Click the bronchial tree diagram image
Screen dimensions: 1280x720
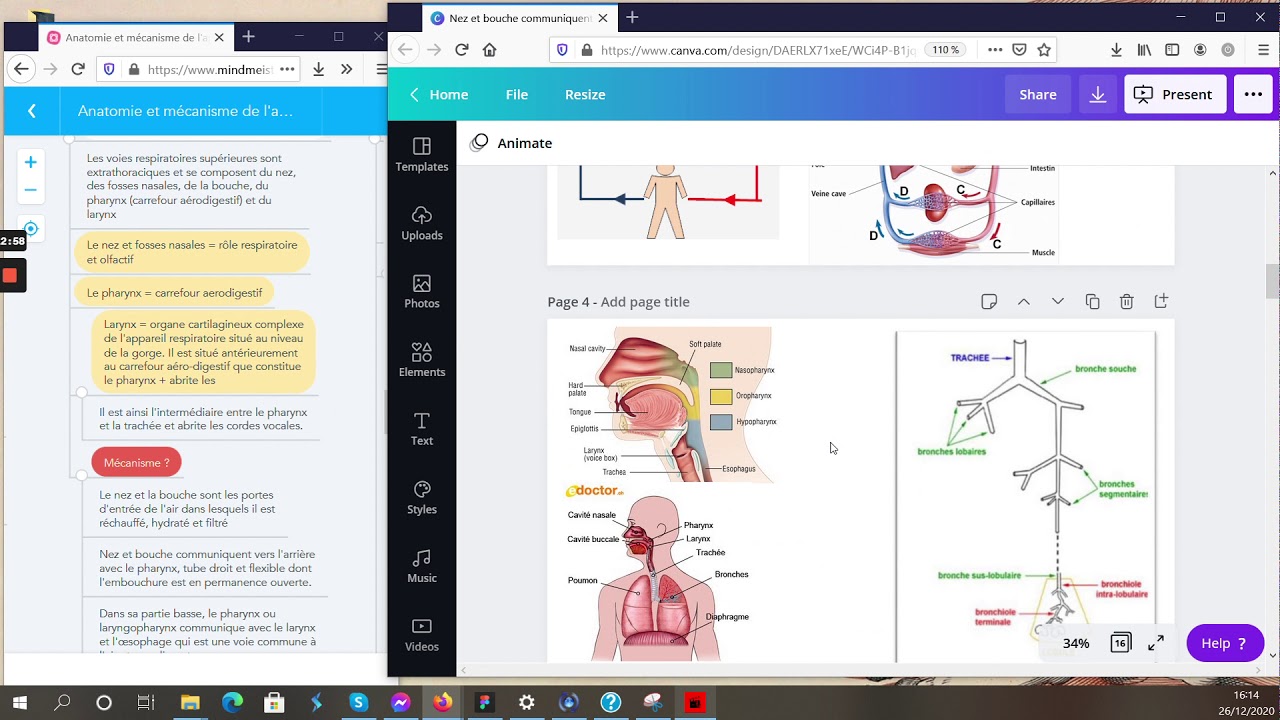pos(1026,495)
